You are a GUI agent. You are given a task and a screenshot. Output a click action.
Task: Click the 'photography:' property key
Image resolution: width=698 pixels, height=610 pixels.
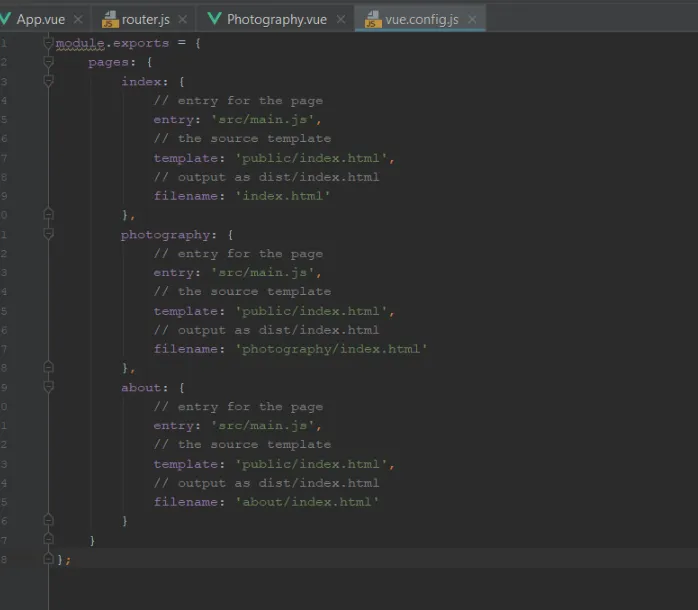169,235
